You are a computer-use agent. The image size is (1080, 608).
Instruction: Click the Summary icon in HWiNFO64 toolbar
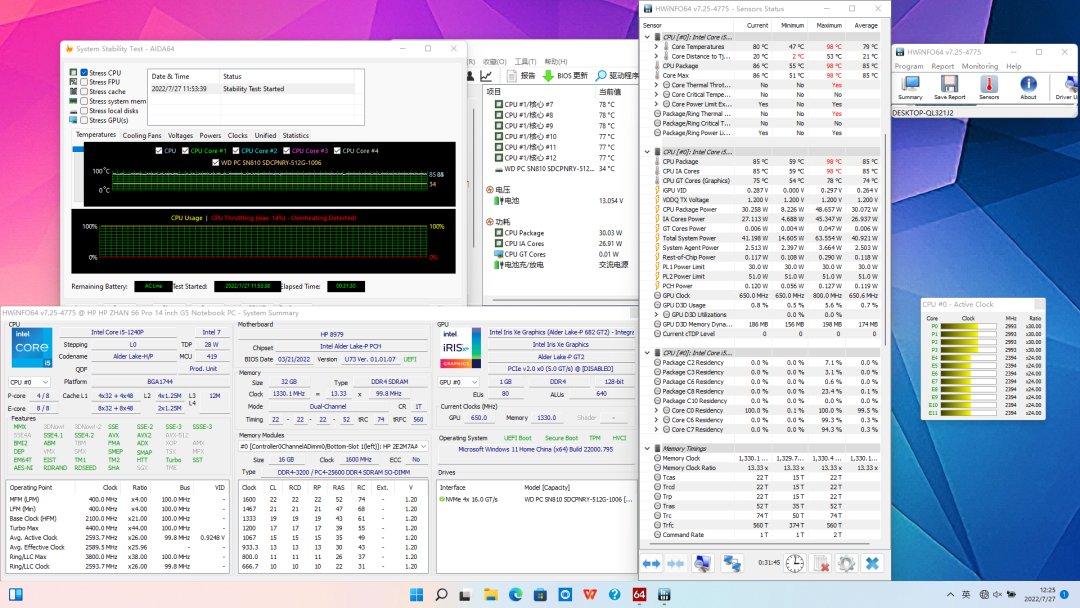[x=910, y=86]
